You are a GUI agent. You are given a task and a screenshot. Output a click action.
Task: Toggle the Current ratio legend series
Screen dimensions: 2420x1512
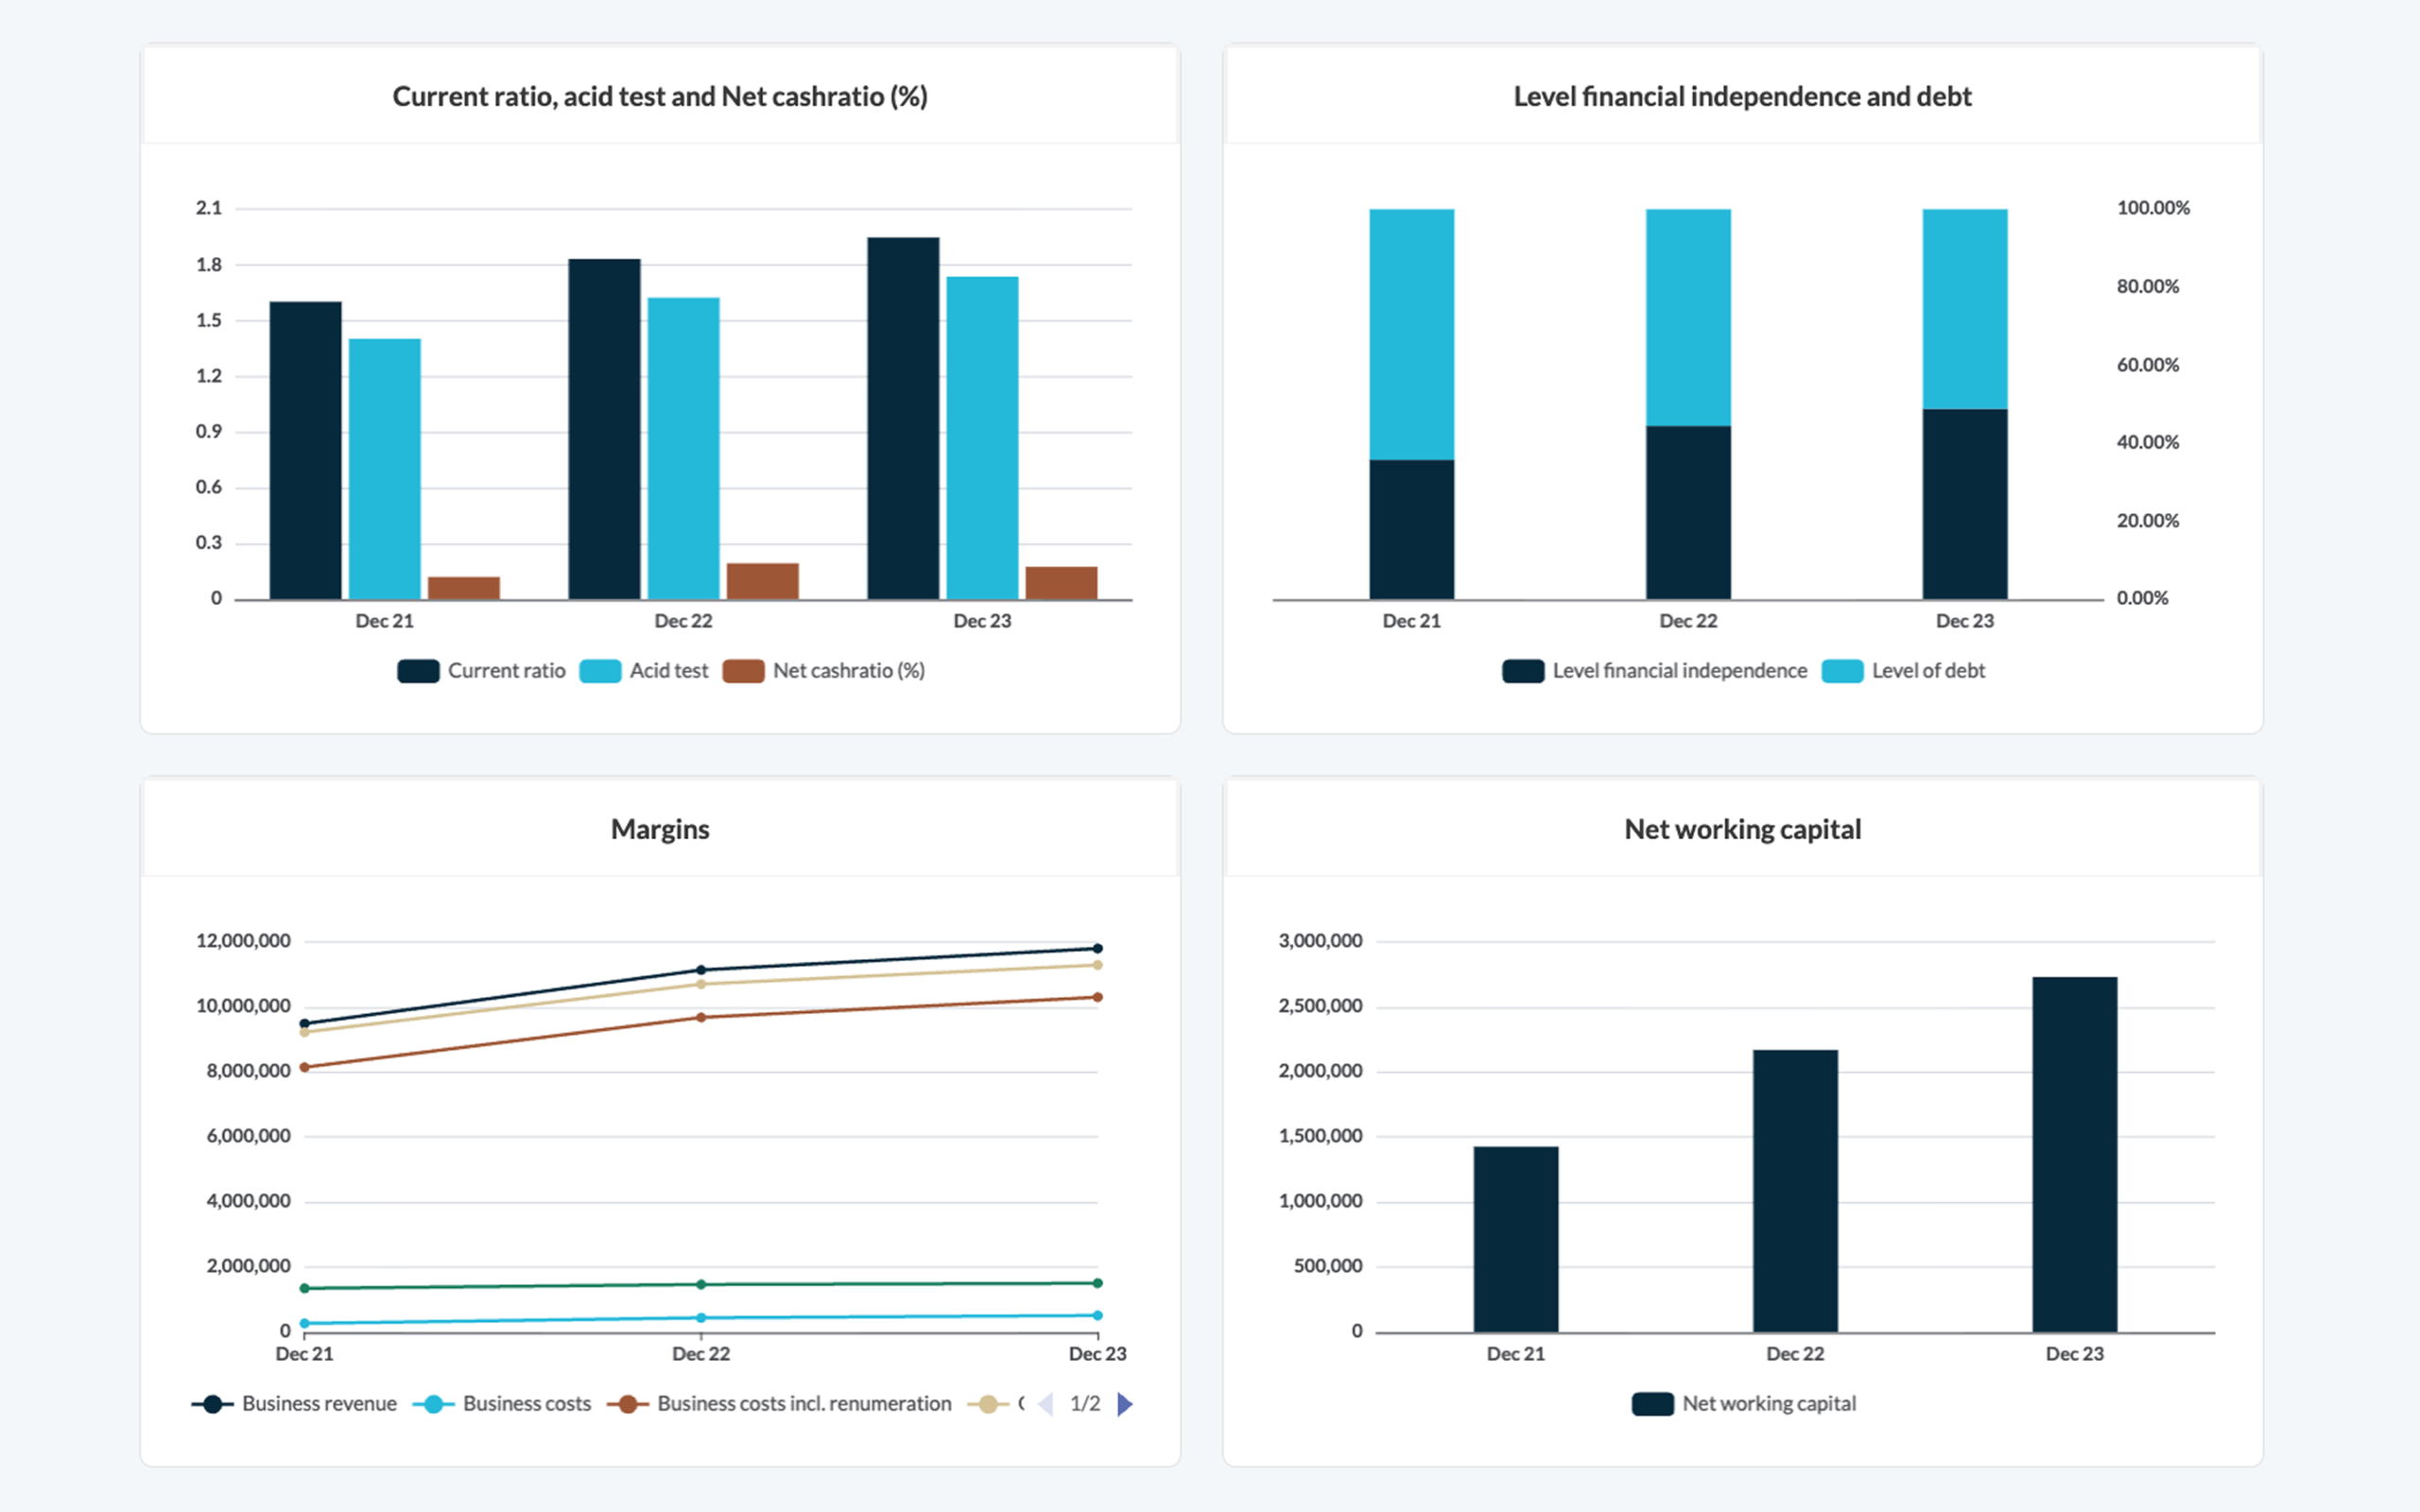(x=481, y=671)
